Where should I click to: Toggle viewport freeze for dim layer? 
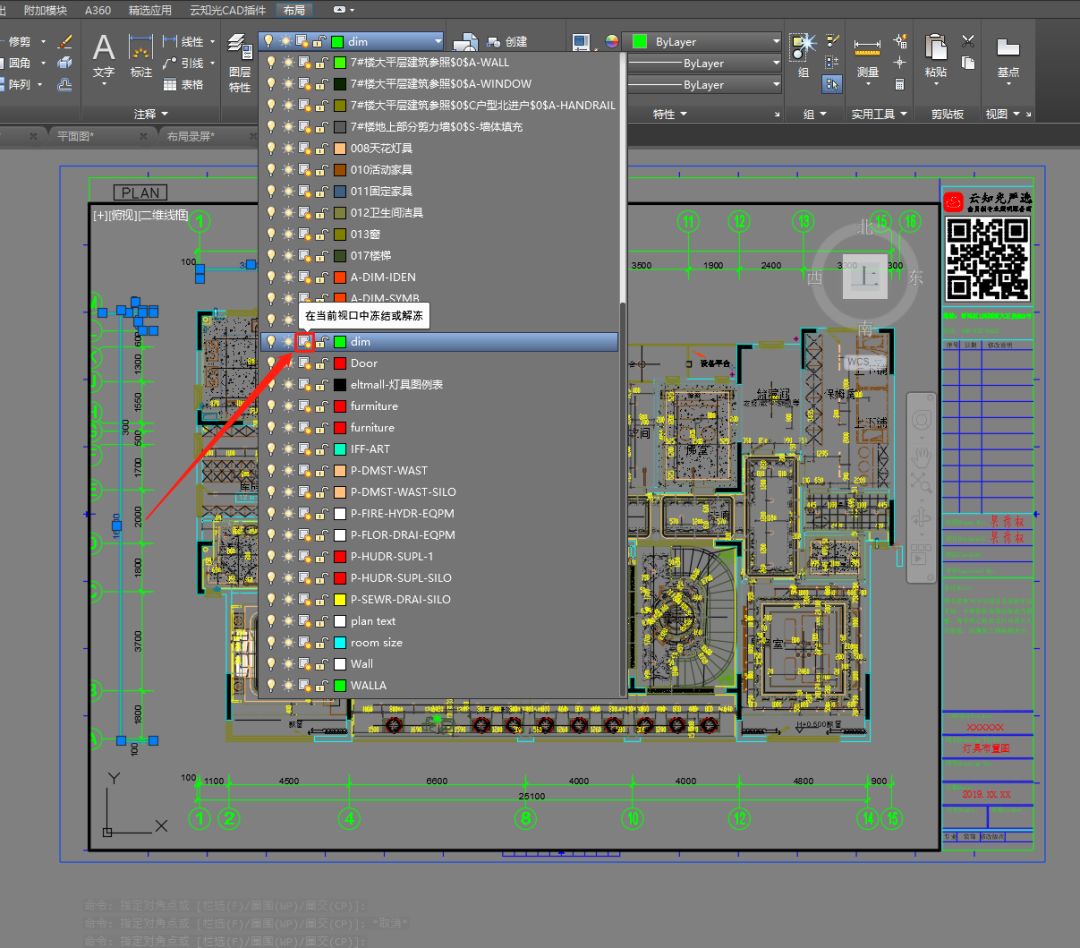(304, 342)
